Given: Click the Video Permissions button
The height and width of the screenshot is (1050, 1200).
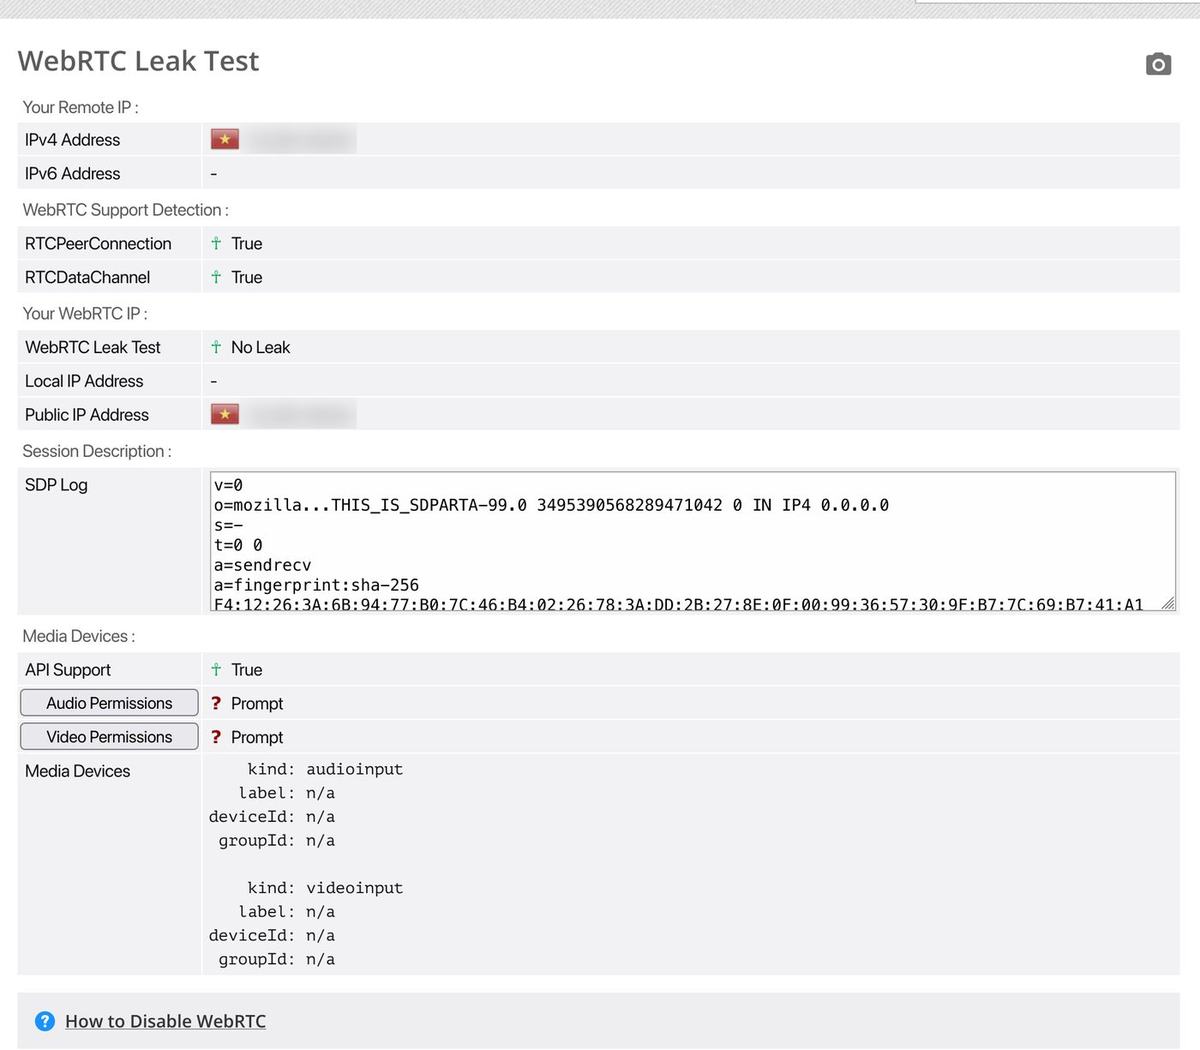Looking at the screenshot, I should pos(109,737).
